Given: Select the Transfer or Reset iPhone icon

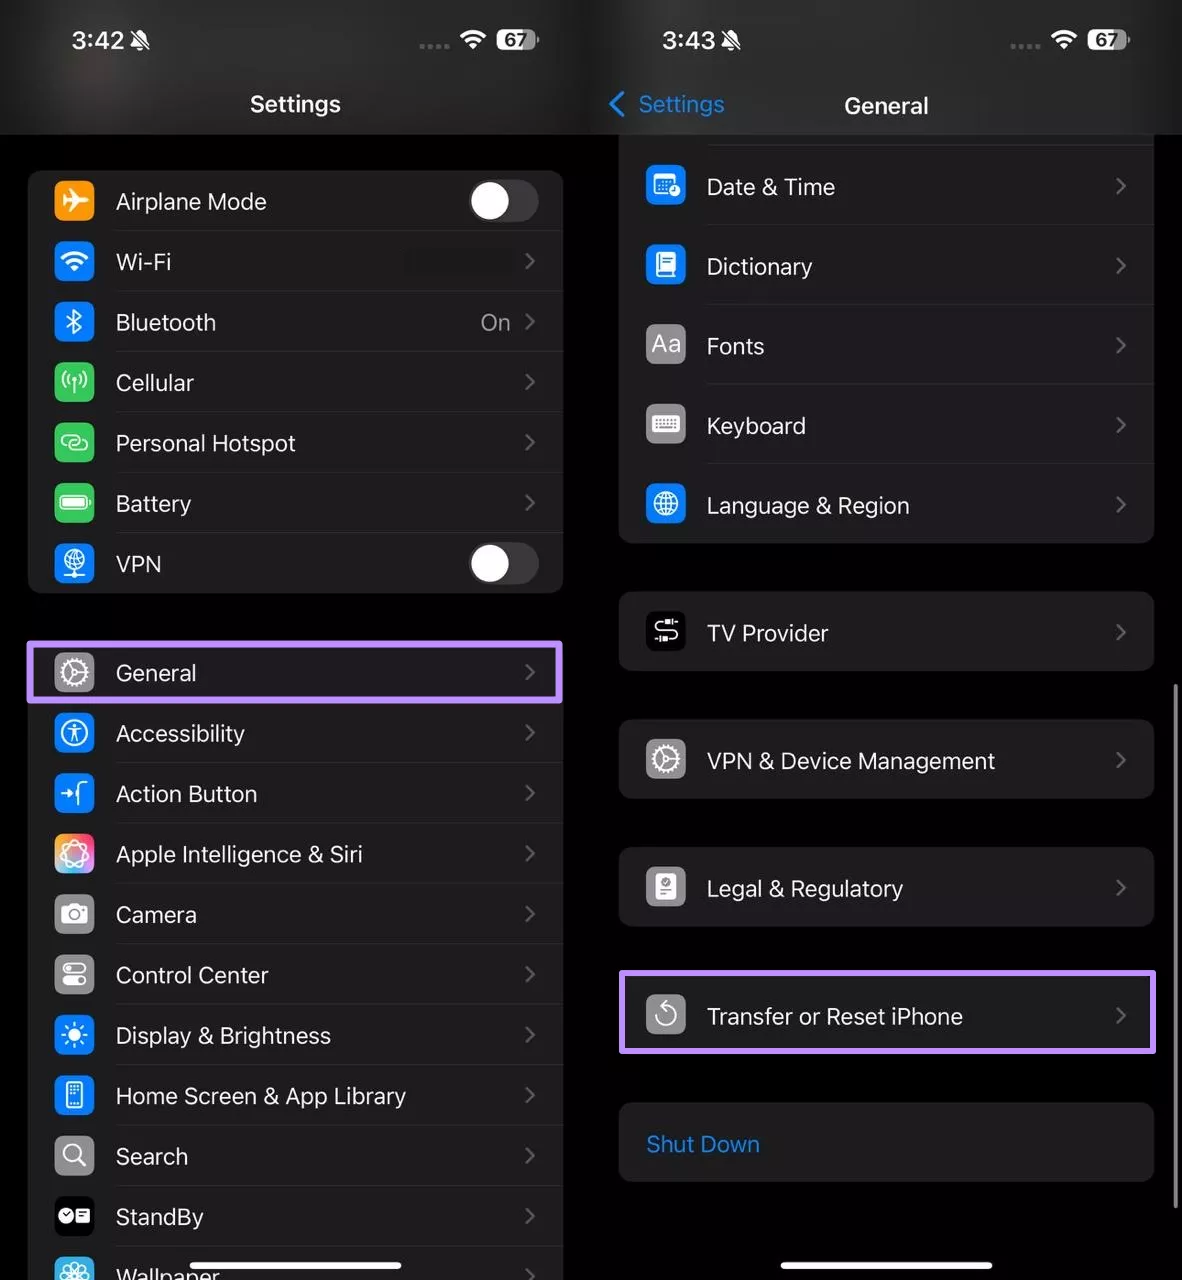Looking at the screenshot, I should pos(666,1014).
